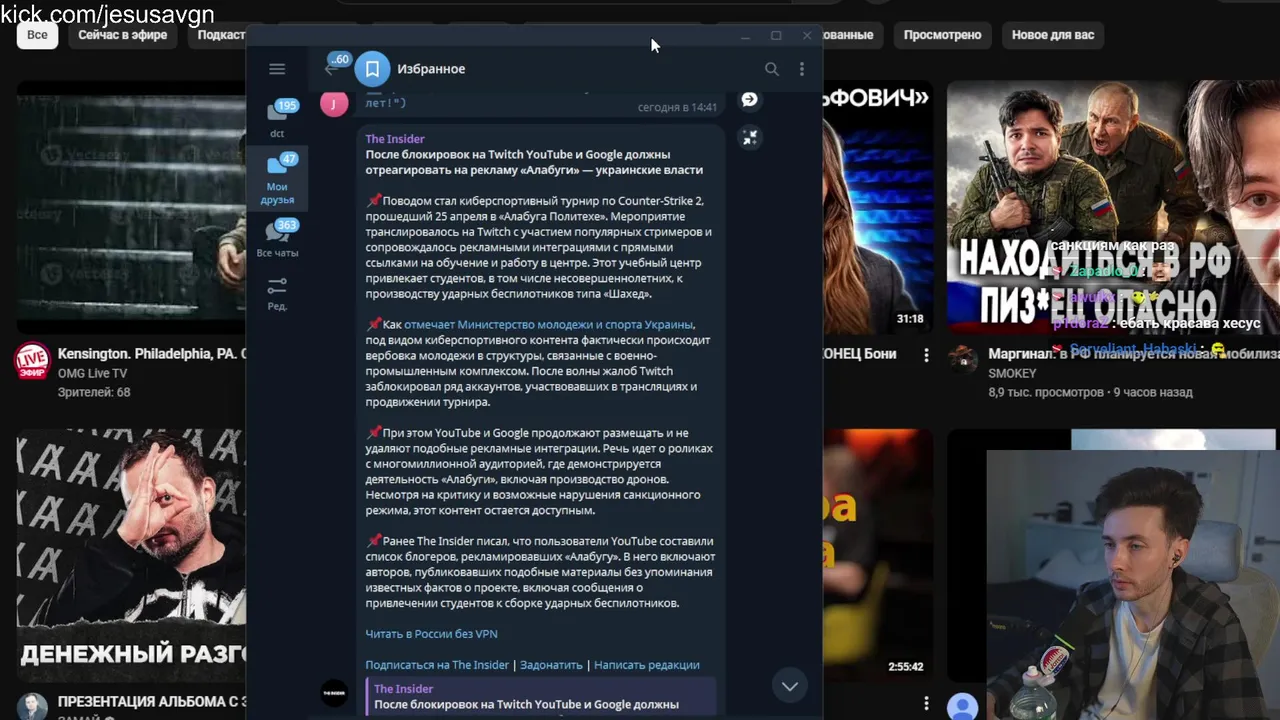The width and height of the screenshot is (1280, 720).
Task: Click the SMOKEY channel avatar
Action: click(963, 360)
